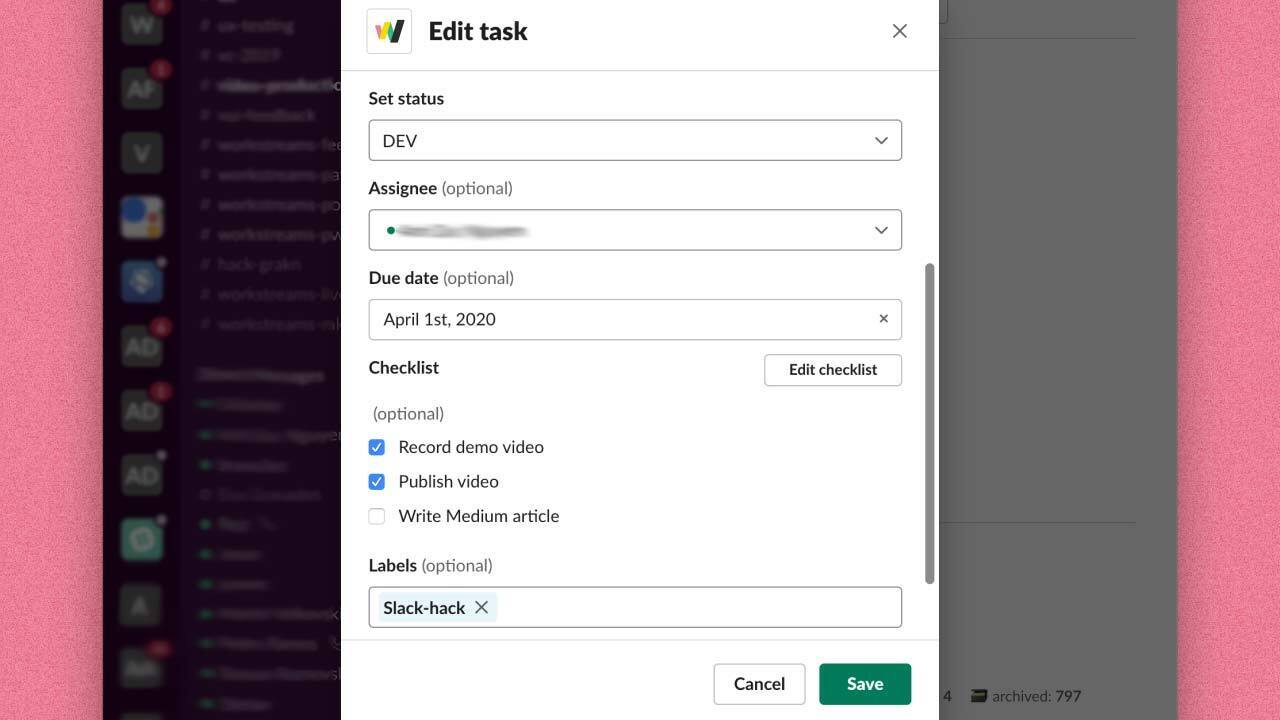Open the V workspace in sidebar
Image resolution: width=1280 pixels, height=720 pixels.
tap(141, 153)
